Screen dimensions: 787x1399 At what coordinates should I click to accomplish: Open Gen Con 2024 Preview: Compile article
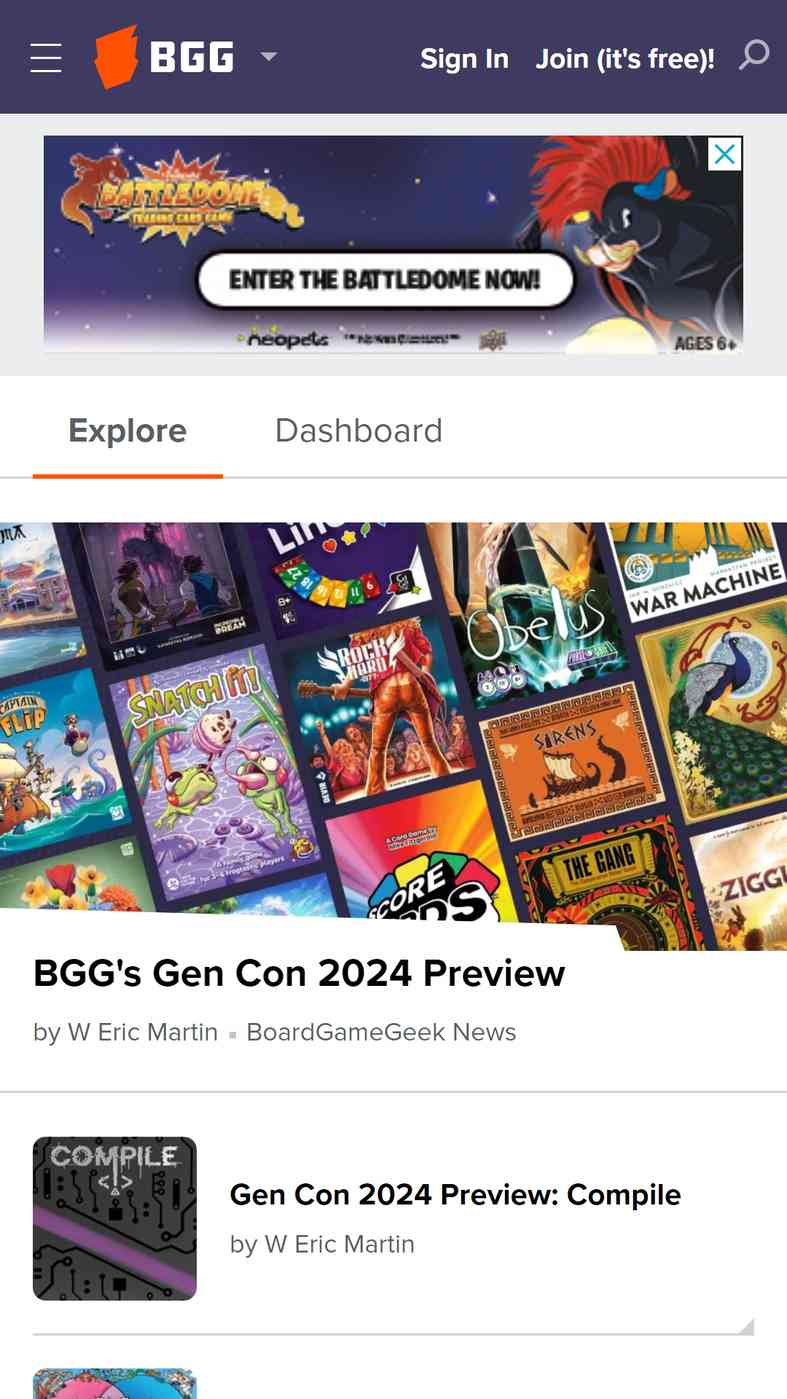point(455,1194)
